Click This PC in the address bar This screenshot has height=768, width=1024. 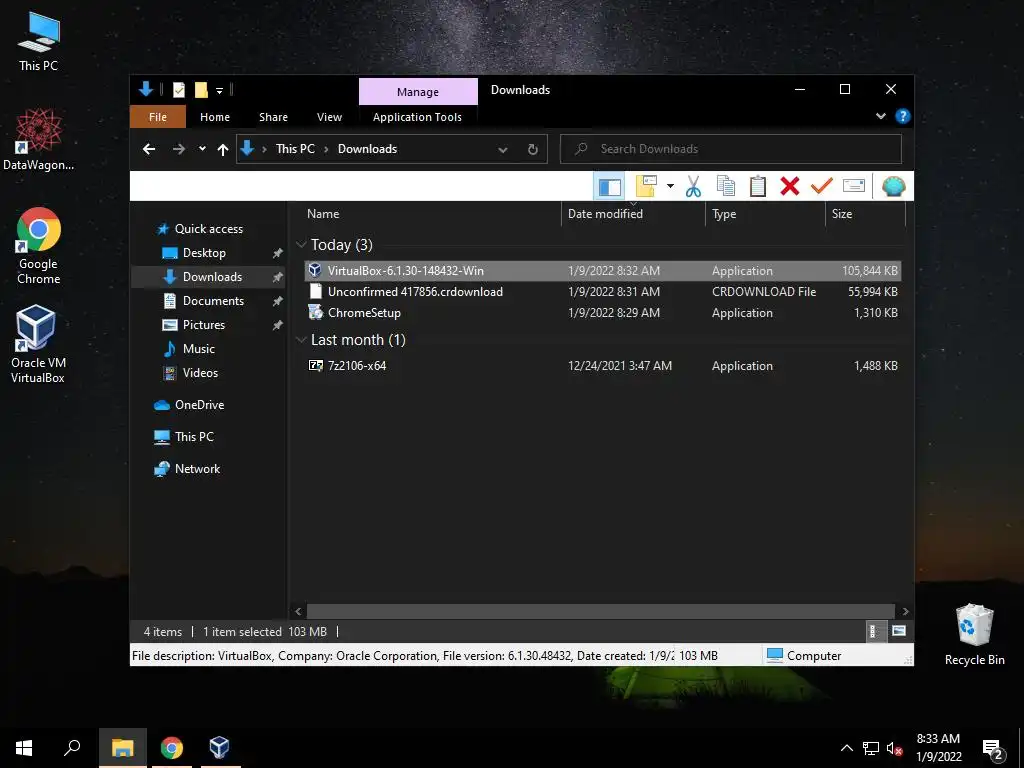click(x=295, y=149)
